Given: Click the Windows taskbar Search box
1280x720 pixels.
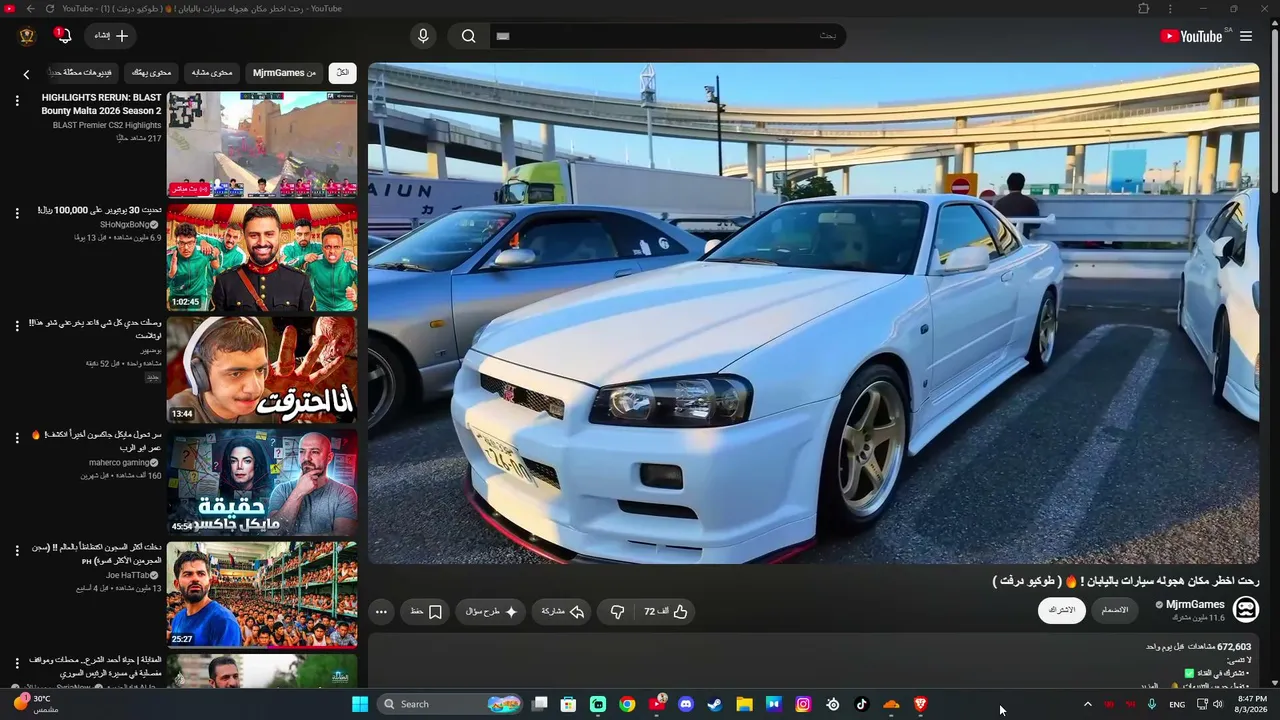Looking at the screenshot, I should pos(452,704).
